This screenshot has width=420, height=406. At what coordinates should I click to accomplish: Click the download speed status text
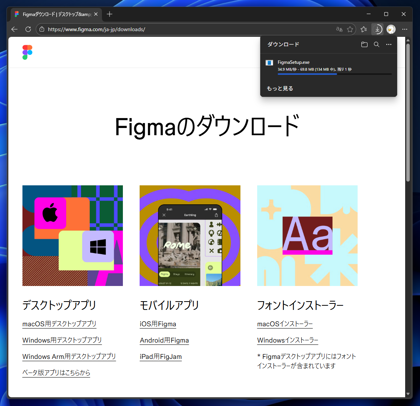[314, 69]
